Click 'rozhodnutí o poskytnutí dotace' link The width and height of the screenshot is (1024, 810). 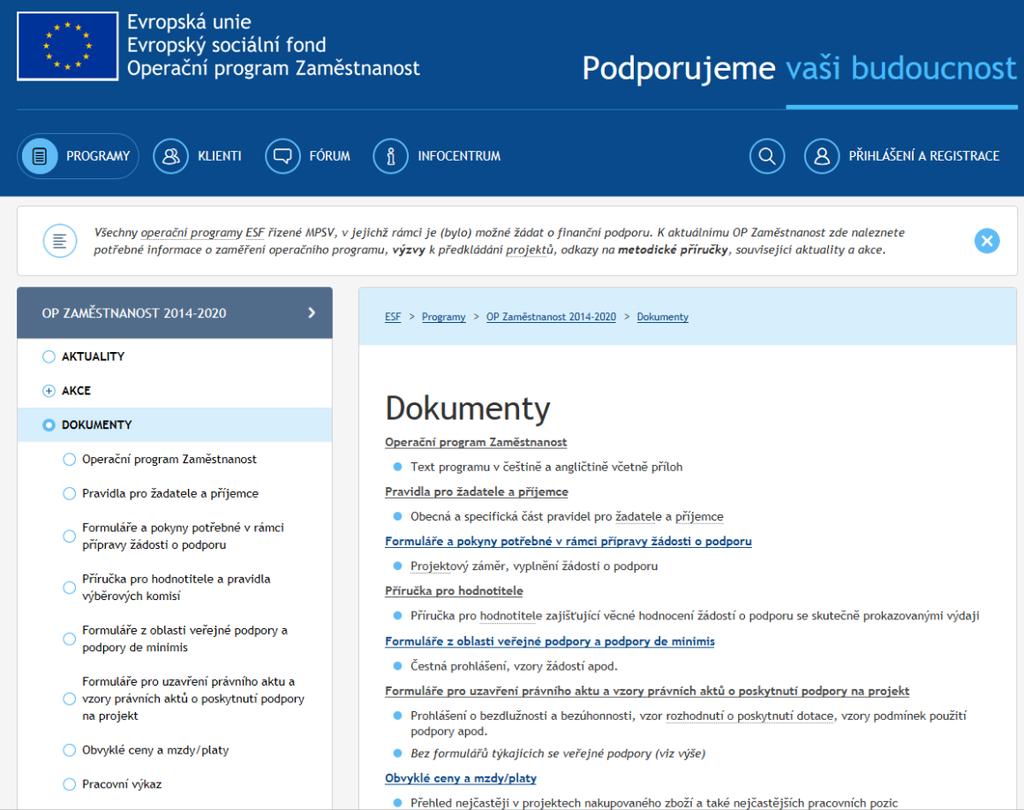click(x=750, y=716)
